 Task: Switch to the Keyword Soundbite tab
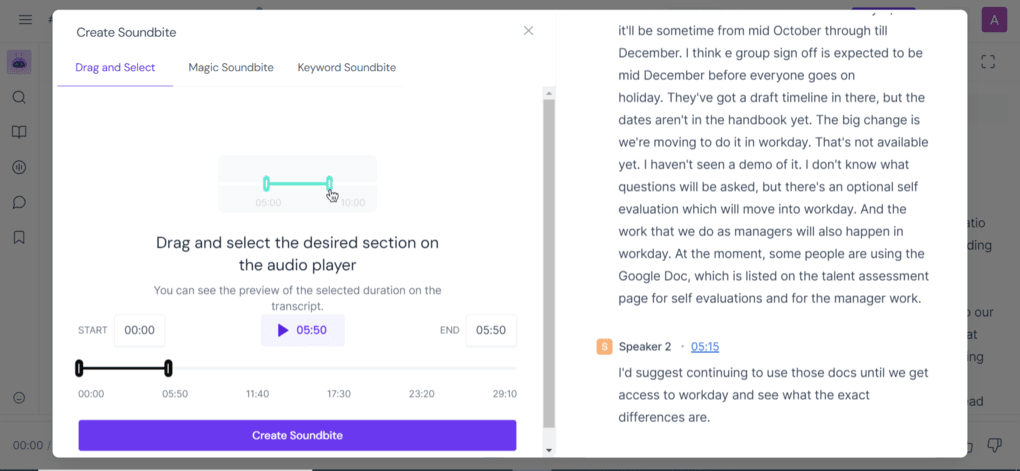pos(346,67)
